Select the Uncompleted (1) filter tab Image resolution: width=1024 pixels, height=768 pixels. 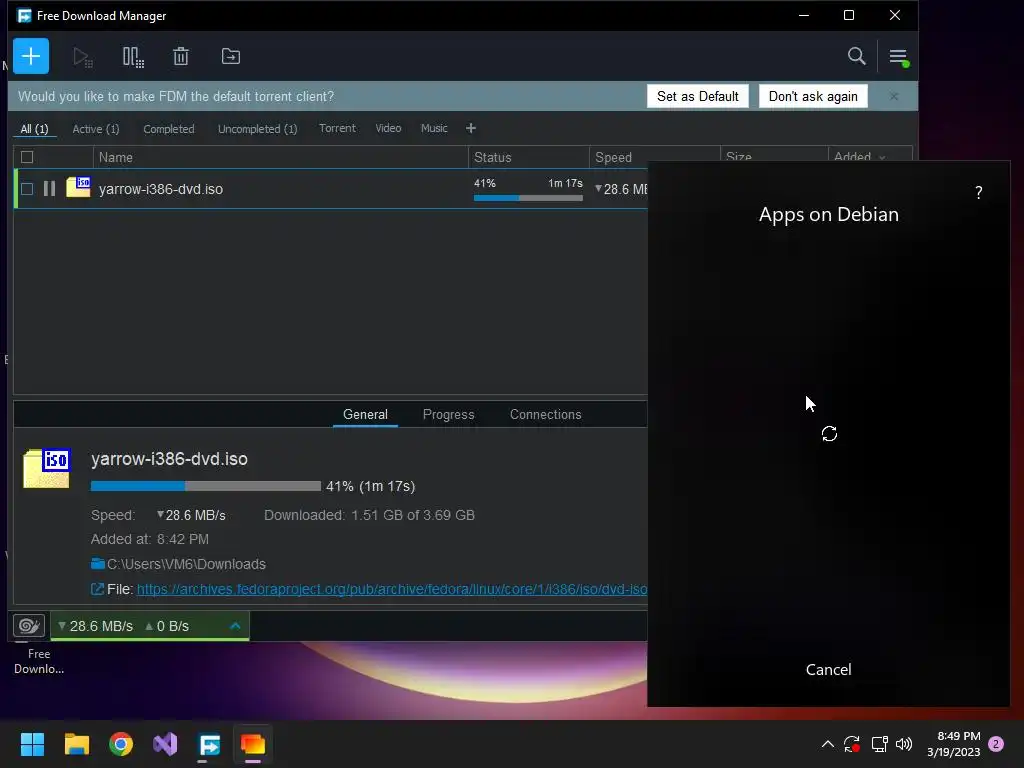pyautogui.click(x=257, y=129)
